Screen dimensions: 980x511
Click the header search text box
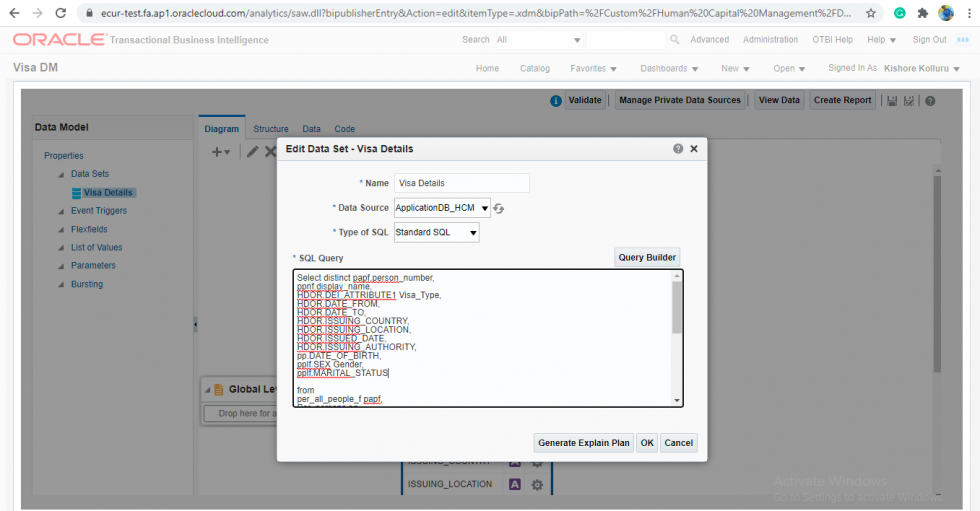(x=626, y=39)
